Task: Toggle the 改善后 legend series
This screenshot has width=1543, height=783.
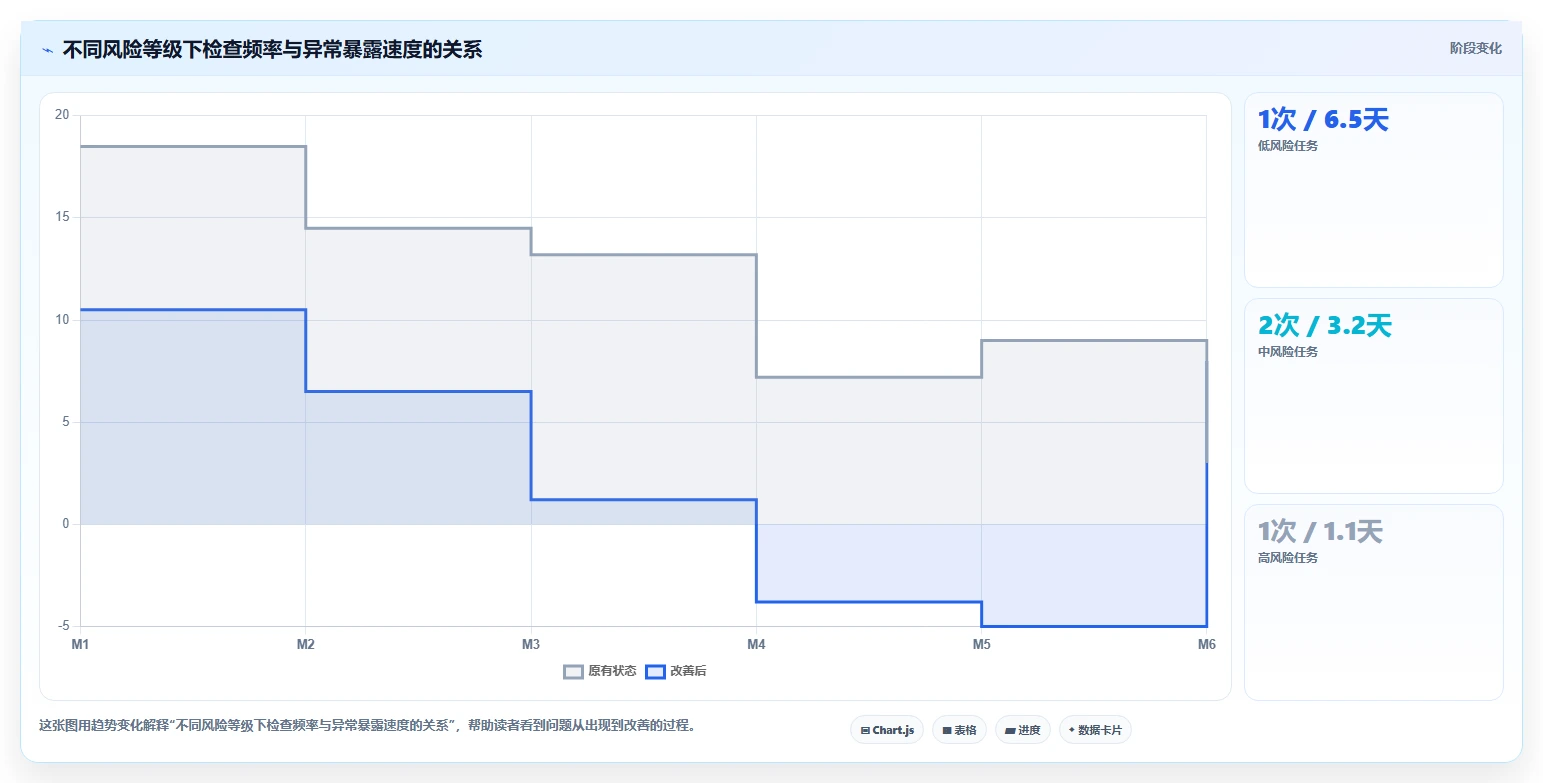Action: [676, 671]
